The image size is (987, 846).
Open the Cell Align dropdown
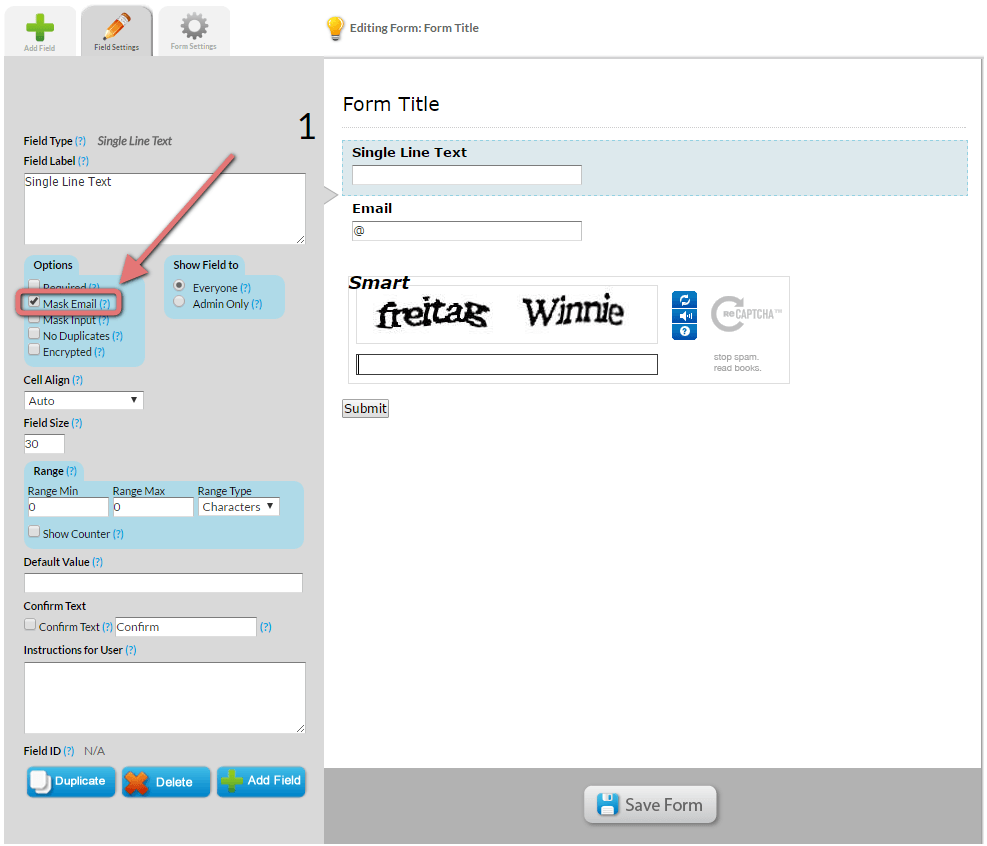(83, 400)
